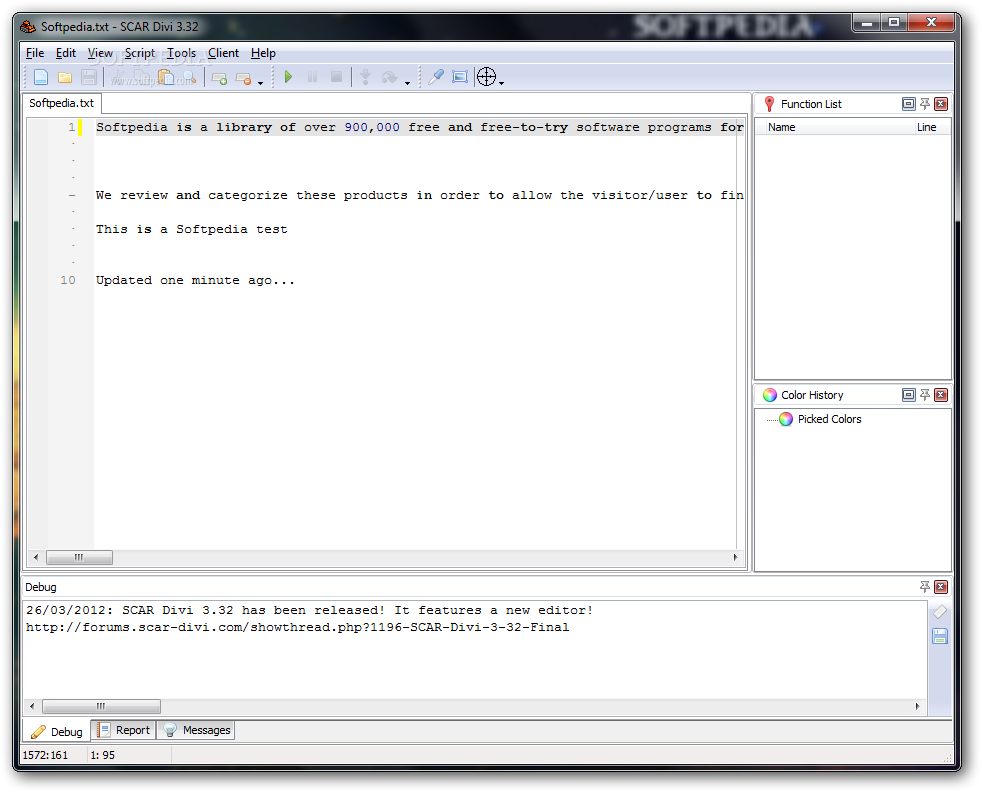This screenshot has height=792, width=982.
Task: Float the Function List panel
Action: pyautogui.click(x=909, y=104)
